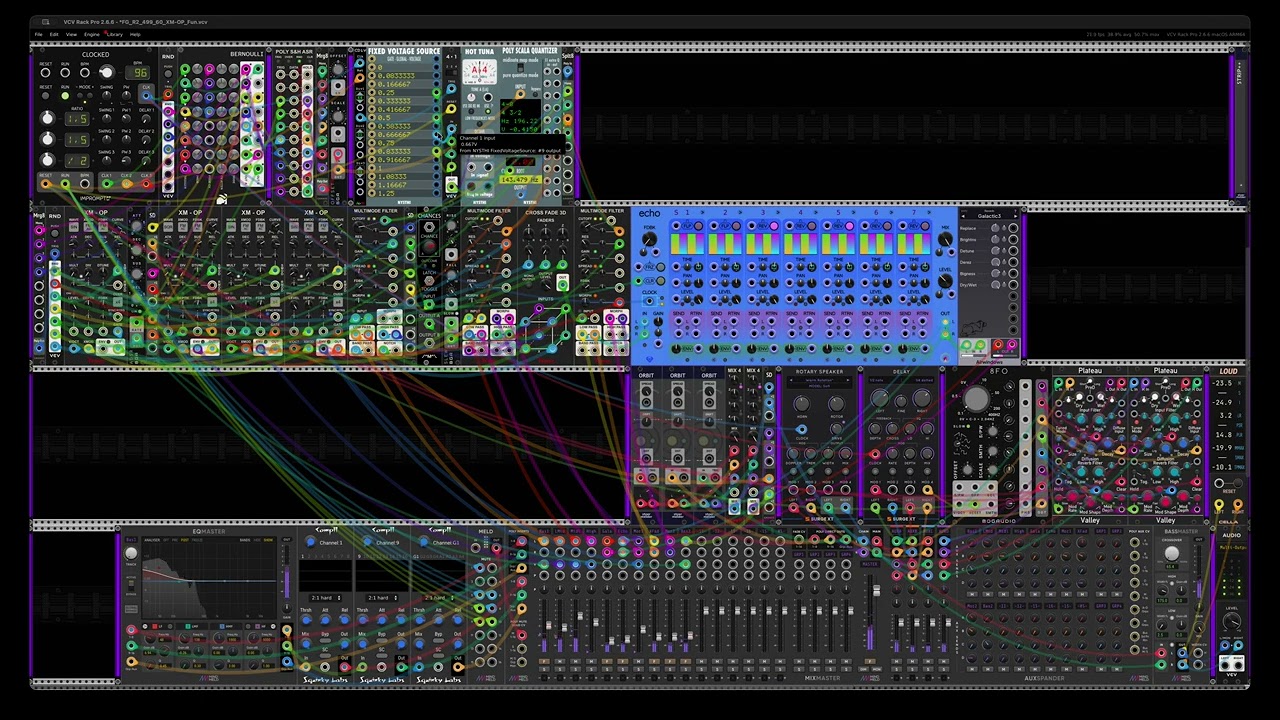Viewport: 1280px width, 720px height.
Task: Click the Bigness knob on Galactic3
Action: 995,273
